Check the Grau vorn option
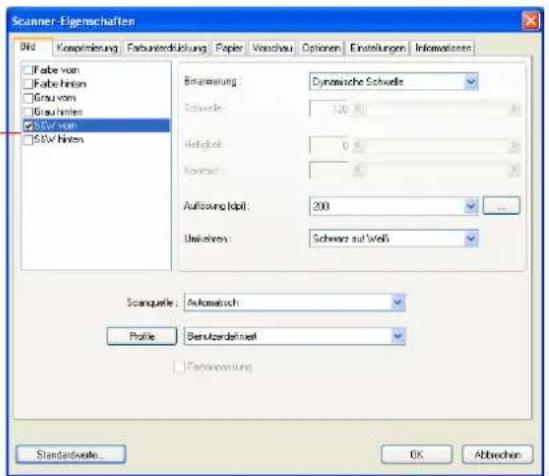Viewport: 549px width, 476px height. click(x=28, y=98)
